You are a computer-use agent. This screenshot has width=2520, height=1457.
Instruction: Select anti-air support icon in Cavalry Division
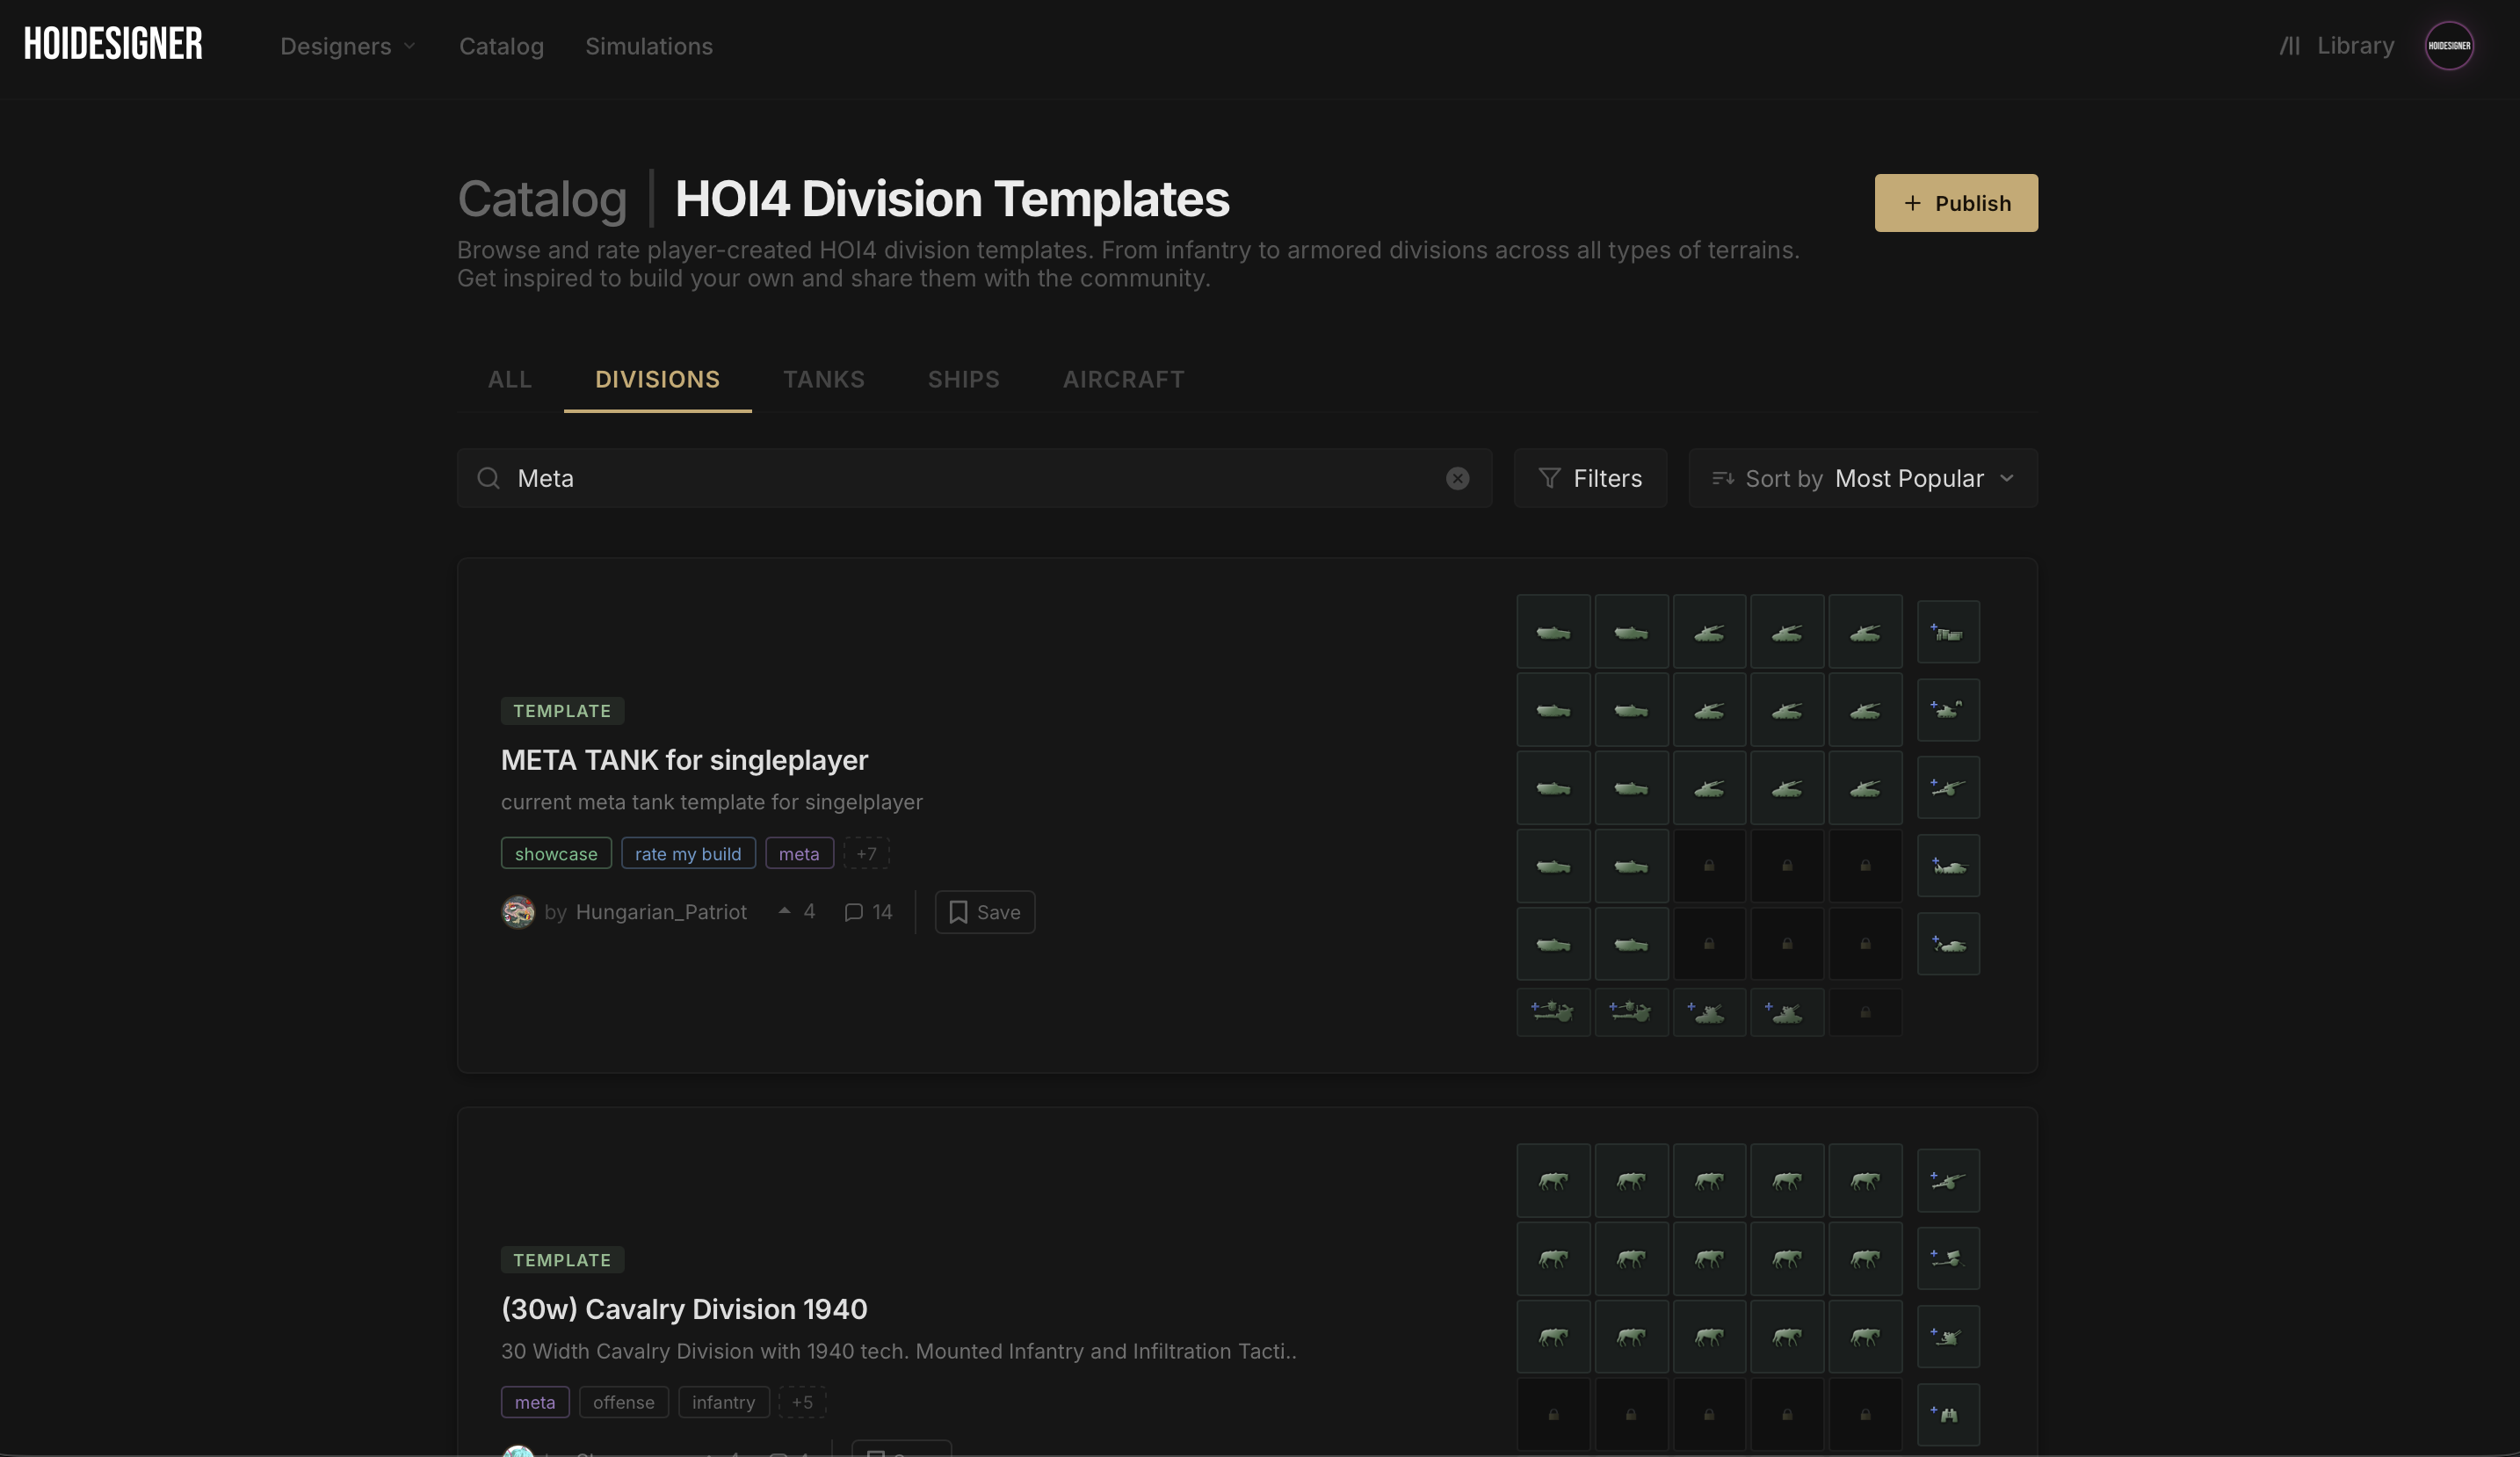tap(1948, 1337)
